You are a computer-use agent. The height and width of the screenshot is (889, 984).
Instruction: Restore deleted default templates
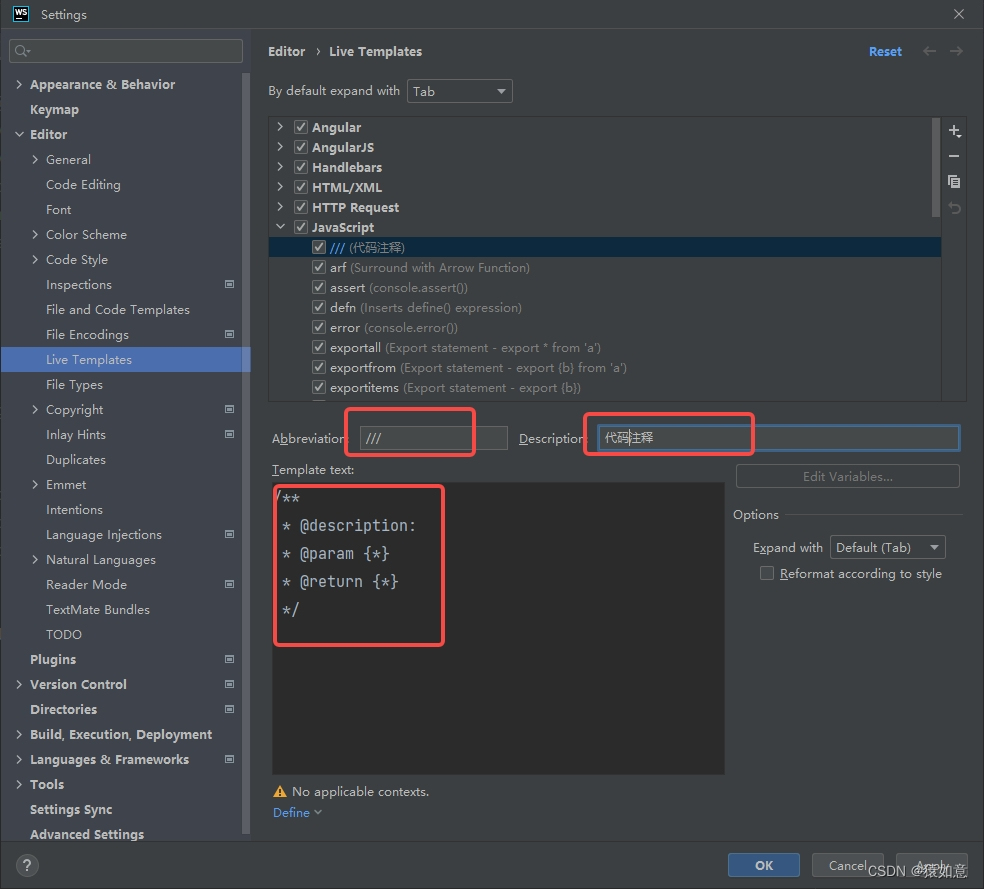coord(954,207)
